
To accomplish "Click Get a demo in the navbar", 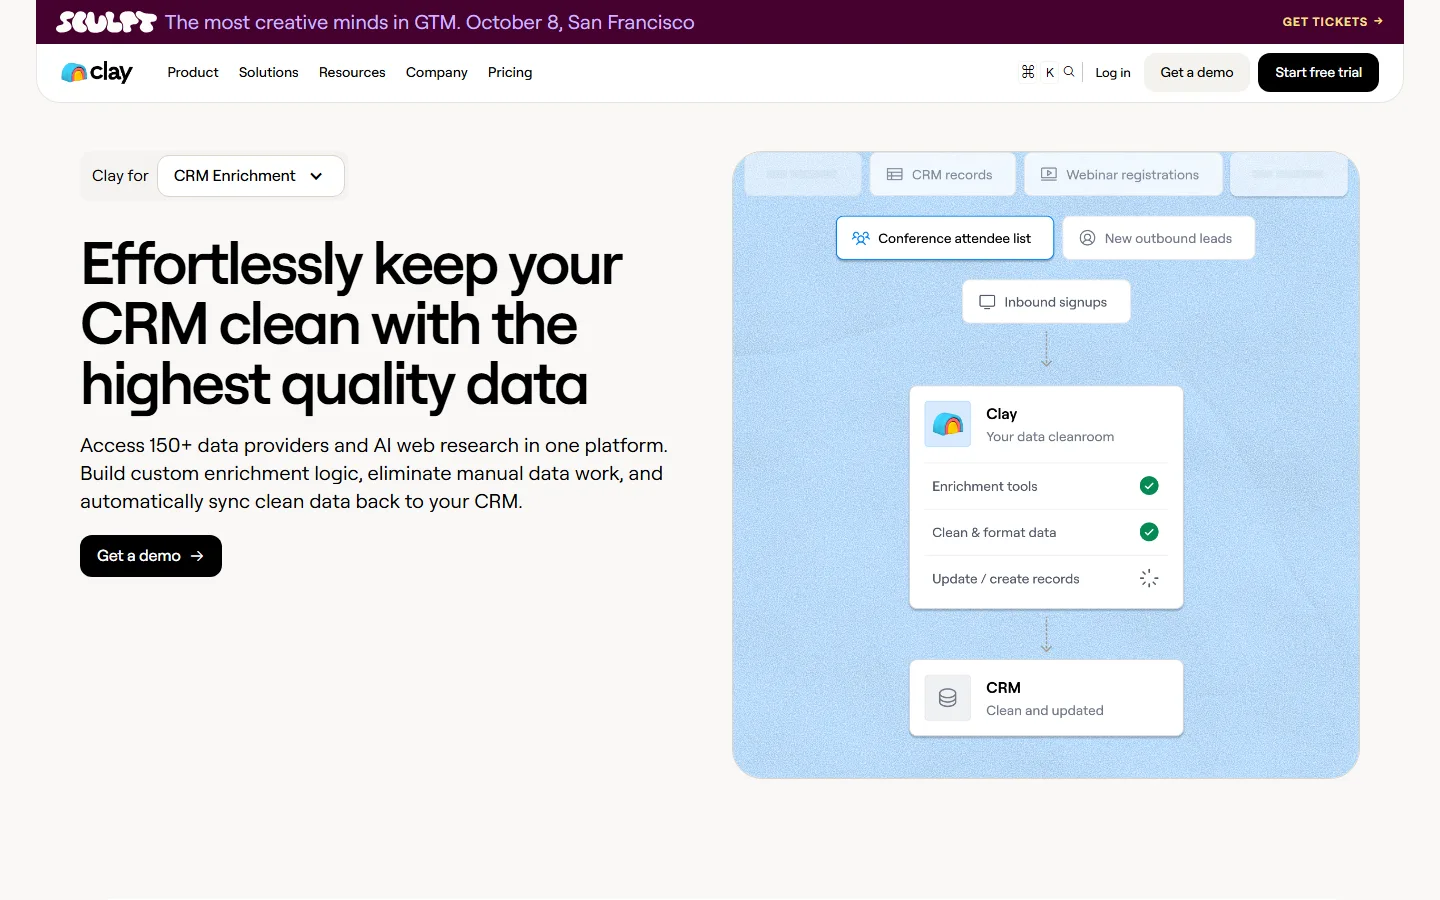I will point(1197,72).
